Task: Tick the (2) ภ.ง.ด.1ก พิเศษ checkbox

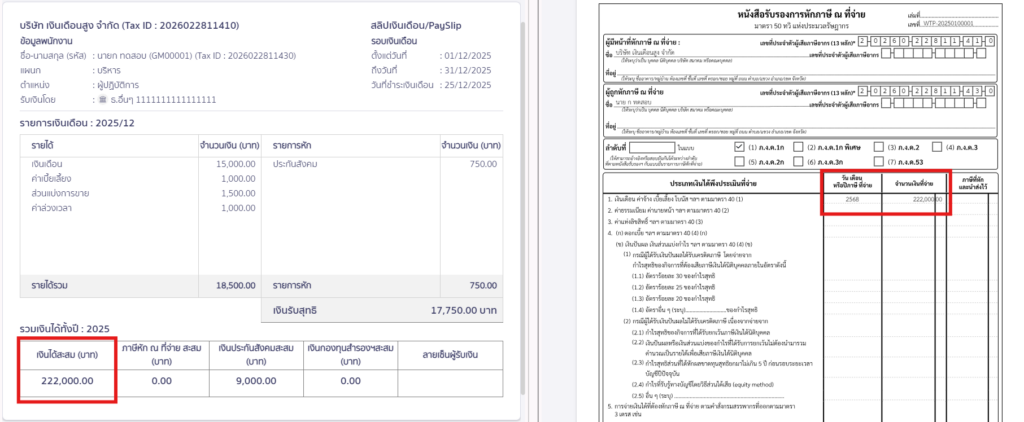Action: [x=797, y=146]
